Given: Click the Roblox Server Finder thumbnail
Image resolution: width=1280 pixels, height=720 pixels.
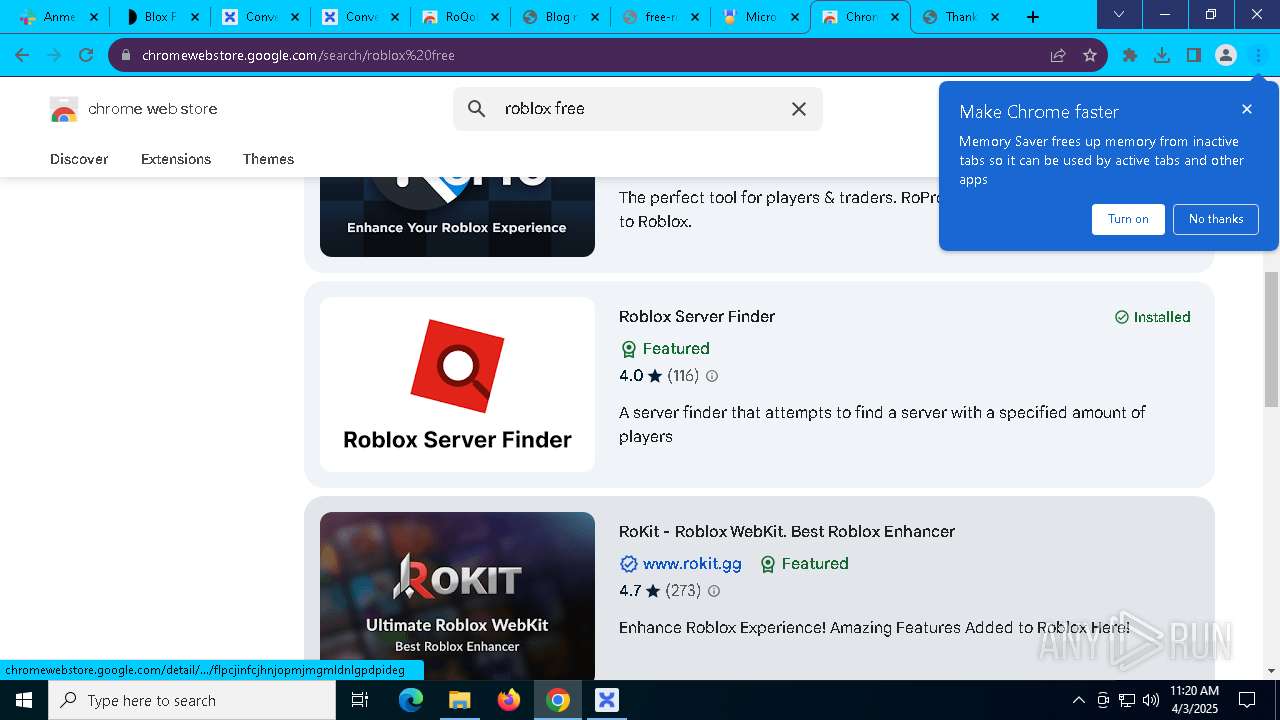Looking at the screenshot, I should (x=457, y=384).
